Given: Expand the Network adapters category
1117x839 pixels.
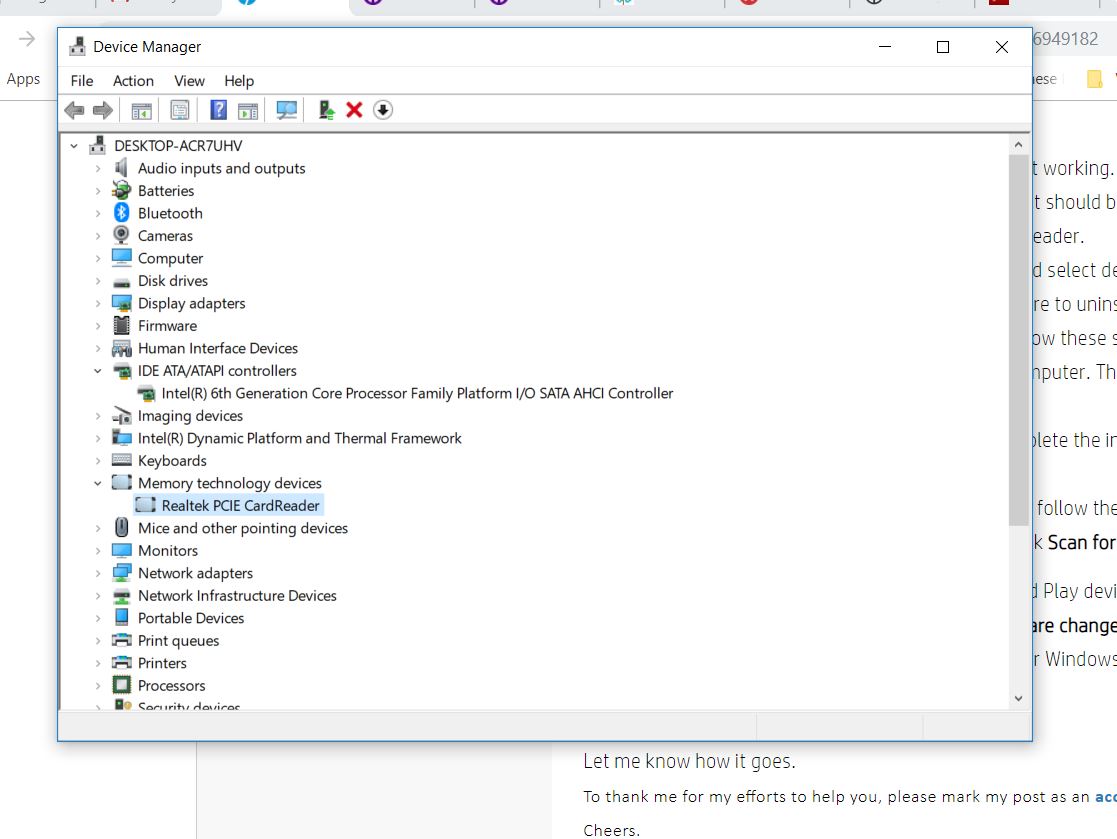Looking at the screenshot, I should 96,573.
